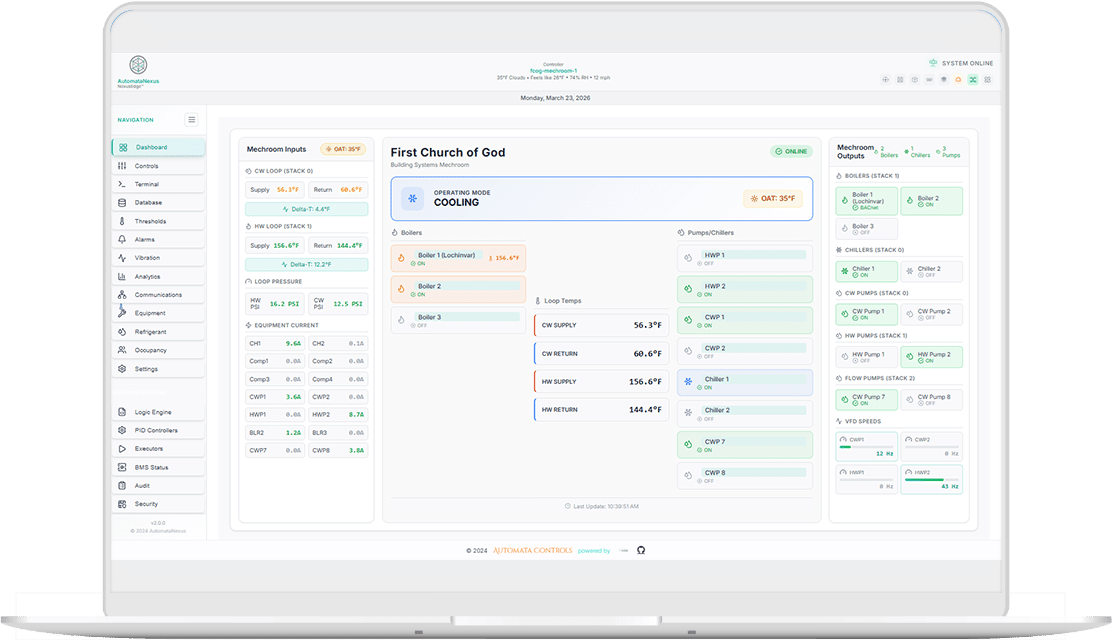Click the Database cylinder icon in sidebar
The image size is (1112, 640).
click(x=123, y=203)
